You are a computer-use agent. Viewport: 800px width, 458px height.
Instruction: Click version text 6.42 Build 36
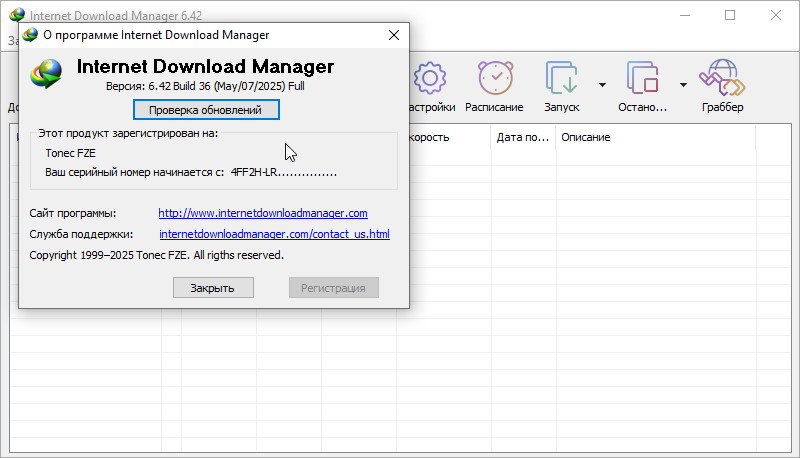coord(205,86)
